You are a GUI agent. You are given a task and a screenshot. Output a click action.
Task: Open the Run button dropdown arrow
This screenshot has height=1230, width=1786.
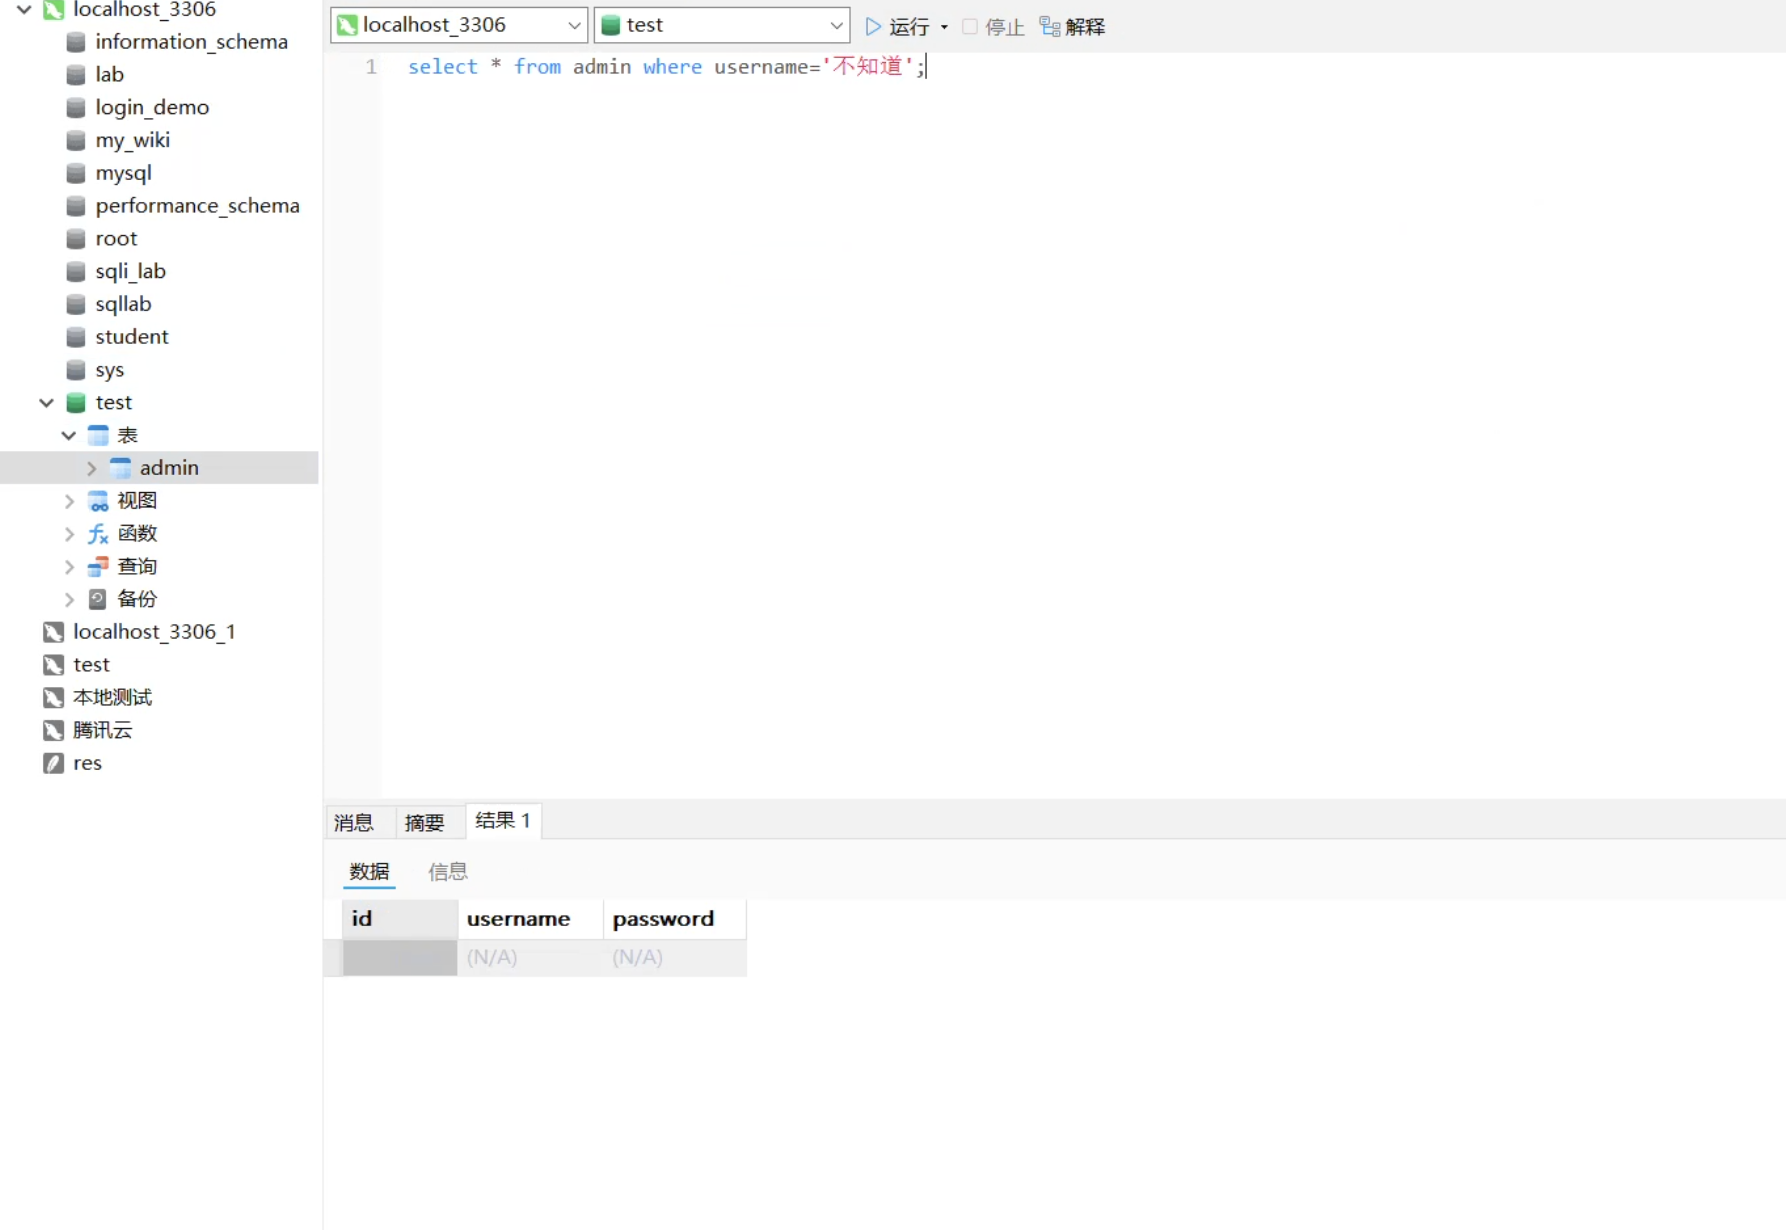(944, 27)
